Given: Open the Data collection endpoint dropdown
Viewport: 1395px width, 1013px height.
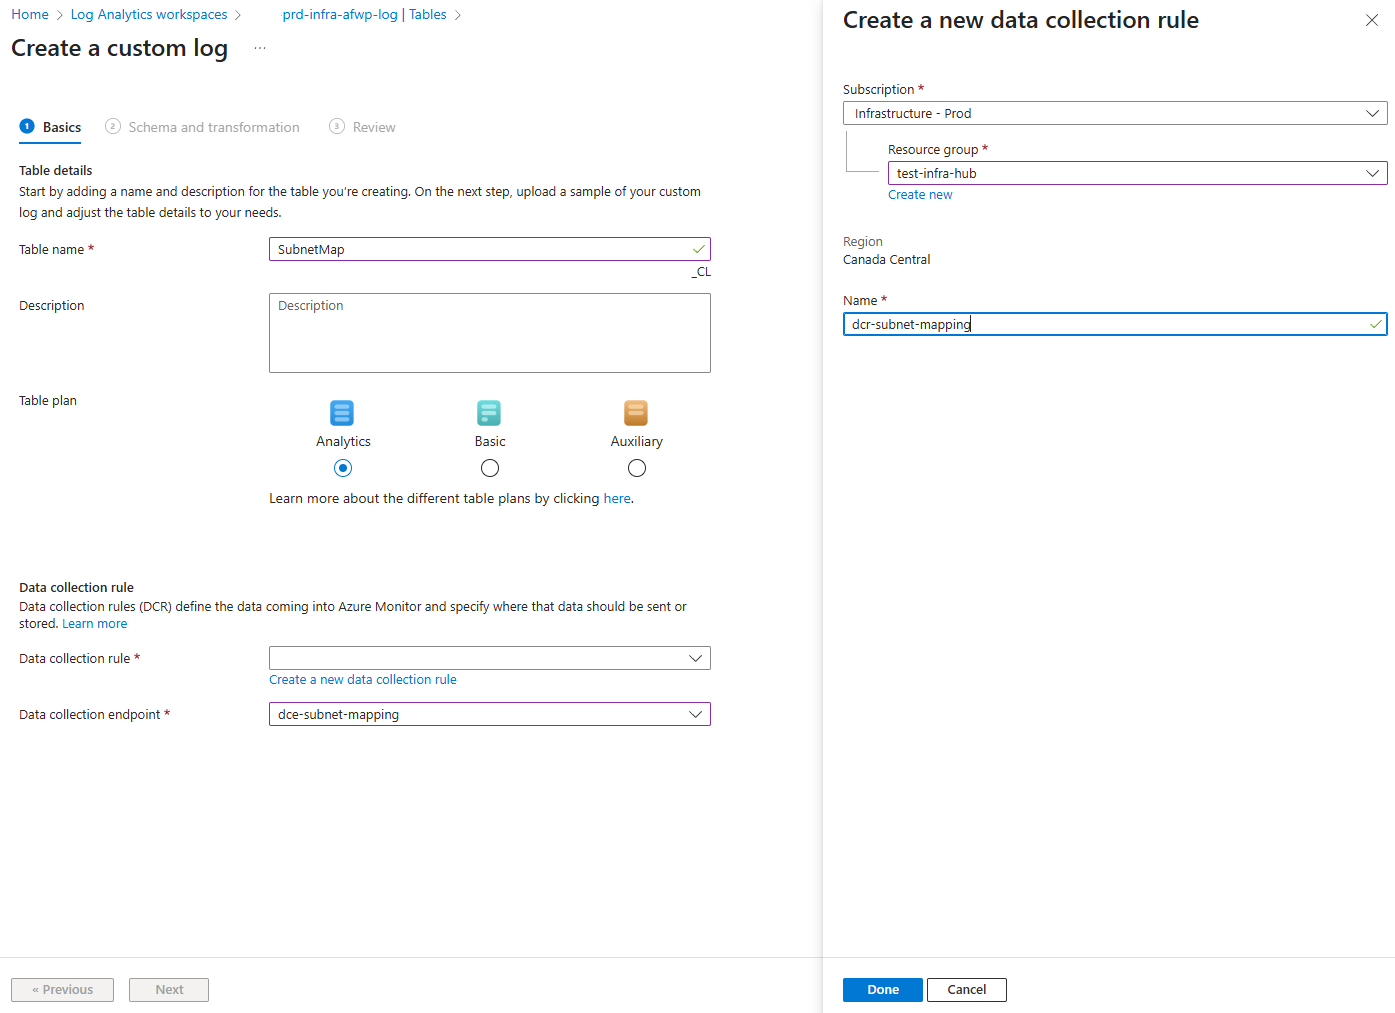Looking at the screenshot, I should [489, 714].
